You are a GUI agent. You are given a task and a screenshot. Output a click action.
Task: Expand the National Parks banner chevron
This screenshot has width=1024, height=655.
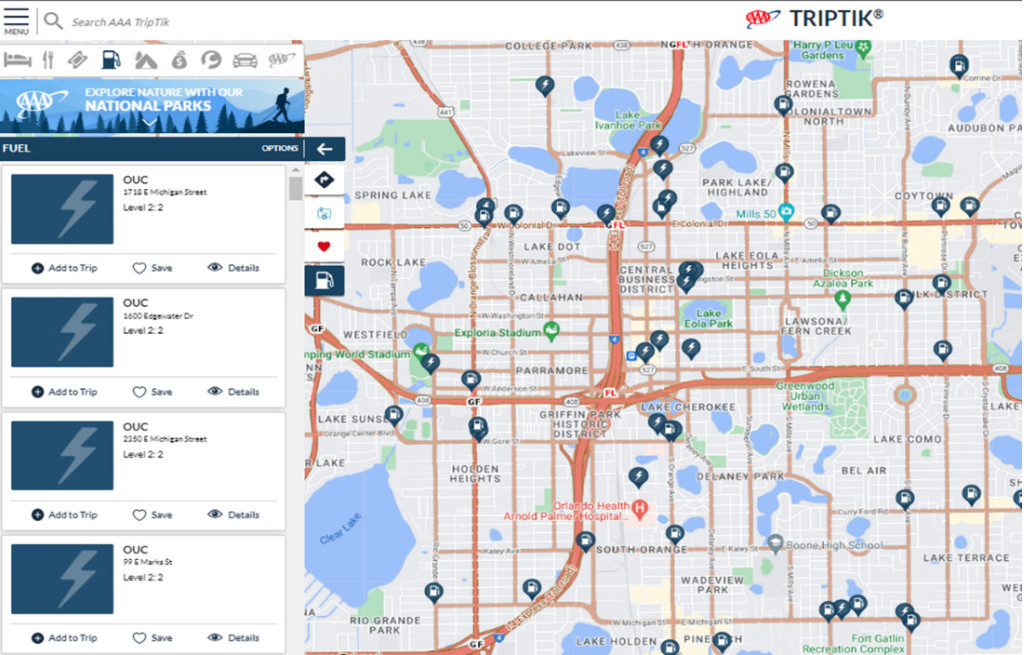pos(148,121)
